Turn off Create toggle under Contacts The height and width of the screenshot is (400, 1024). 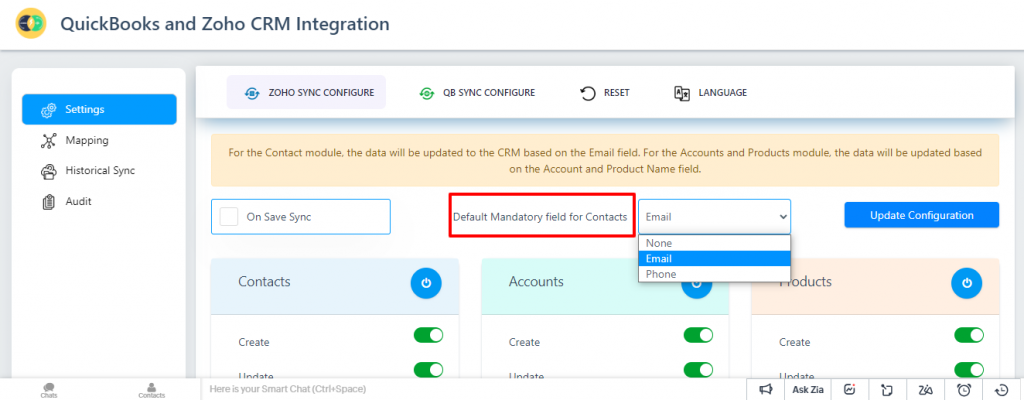point(428,335)
